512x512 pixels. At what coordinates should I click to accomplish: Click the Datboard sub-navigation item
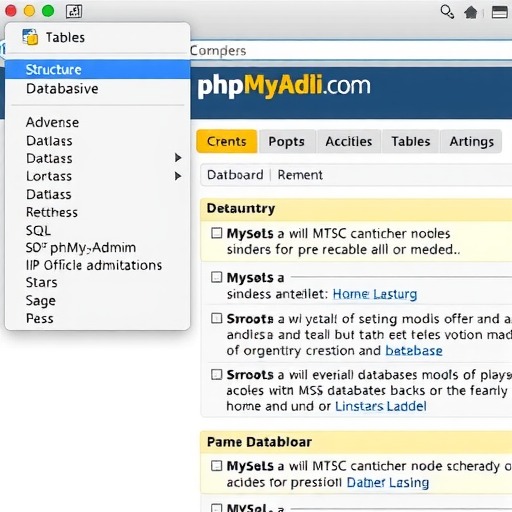point(235,175)
